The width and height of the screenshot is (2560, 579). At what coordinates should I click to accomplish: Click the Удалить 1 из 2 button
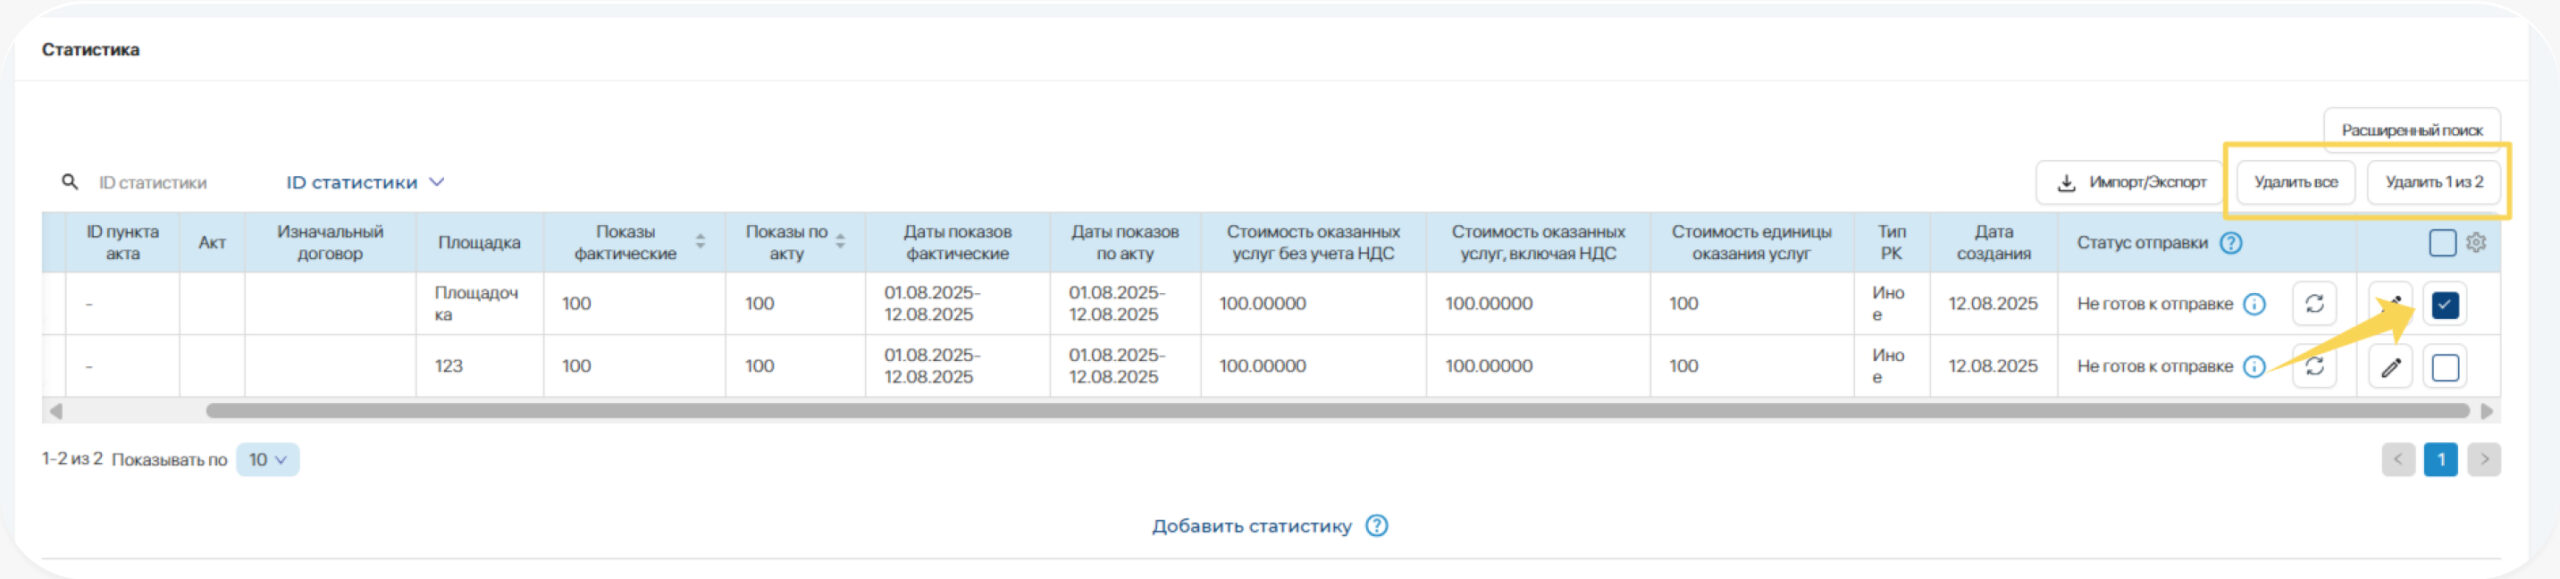tap(2433, 182)
